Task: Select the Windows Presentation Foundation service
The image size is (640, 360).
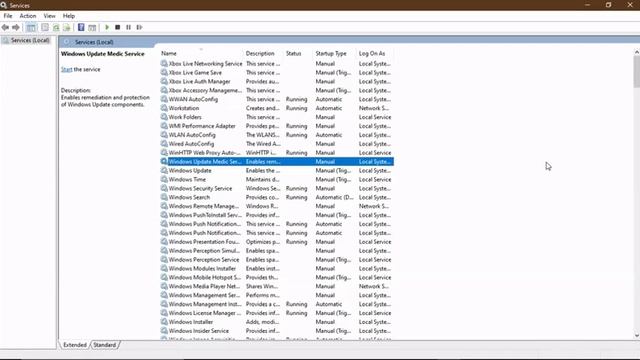Action: click(277, 242)
